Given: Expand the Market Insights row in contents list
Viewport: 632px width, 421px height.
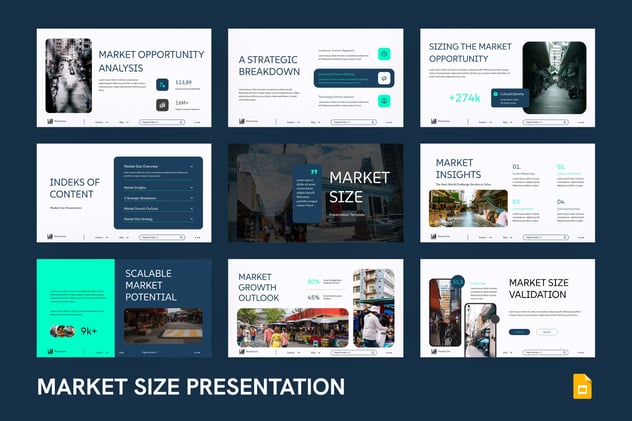Looking at the screenshot, I should click(x=193, y=187).
